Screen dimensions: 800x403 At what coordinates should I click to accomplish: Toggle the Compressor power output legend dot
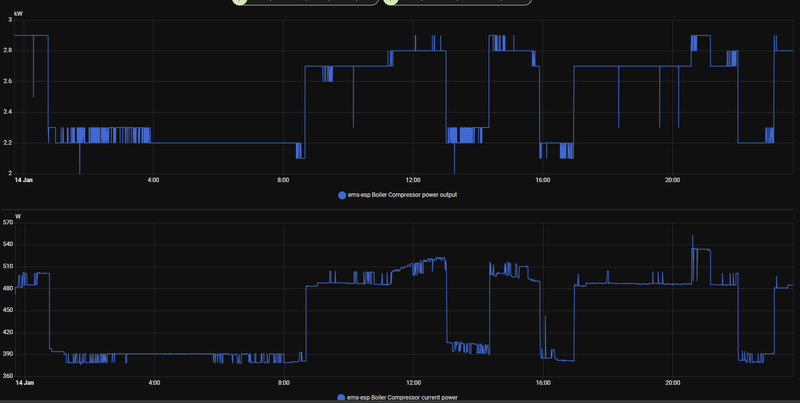click(342, 195)
